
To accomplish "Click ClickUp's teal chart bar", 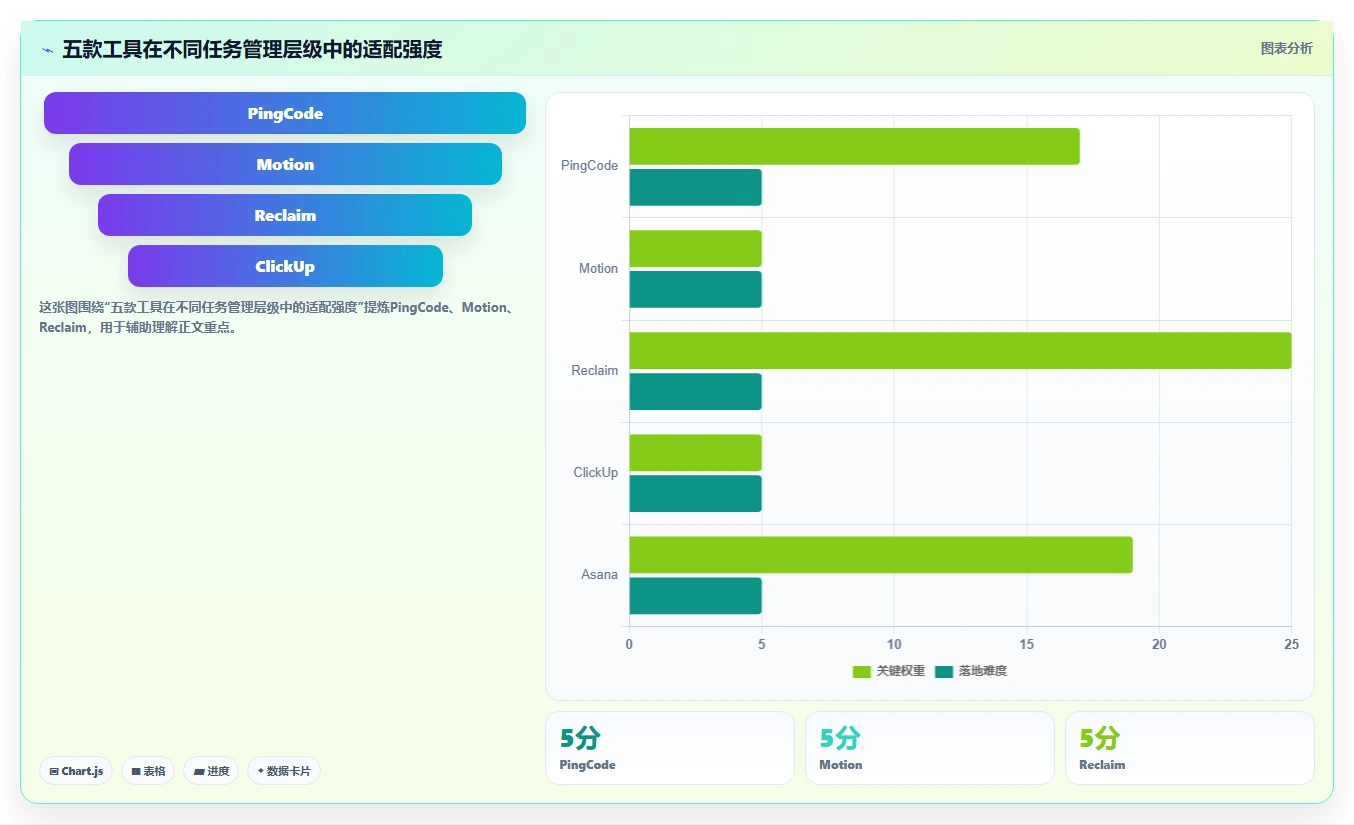I will 695,493.
